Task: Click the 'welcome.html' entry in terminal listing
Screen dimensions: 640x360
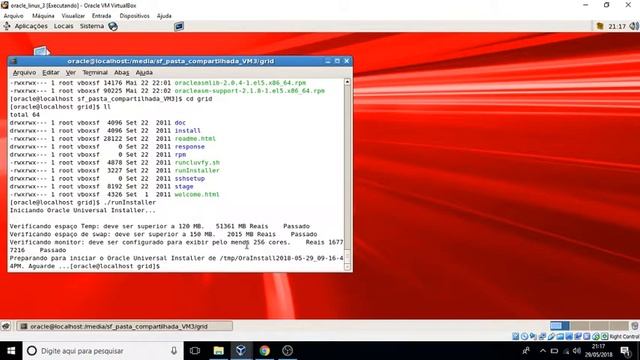Action: point(197,195)
